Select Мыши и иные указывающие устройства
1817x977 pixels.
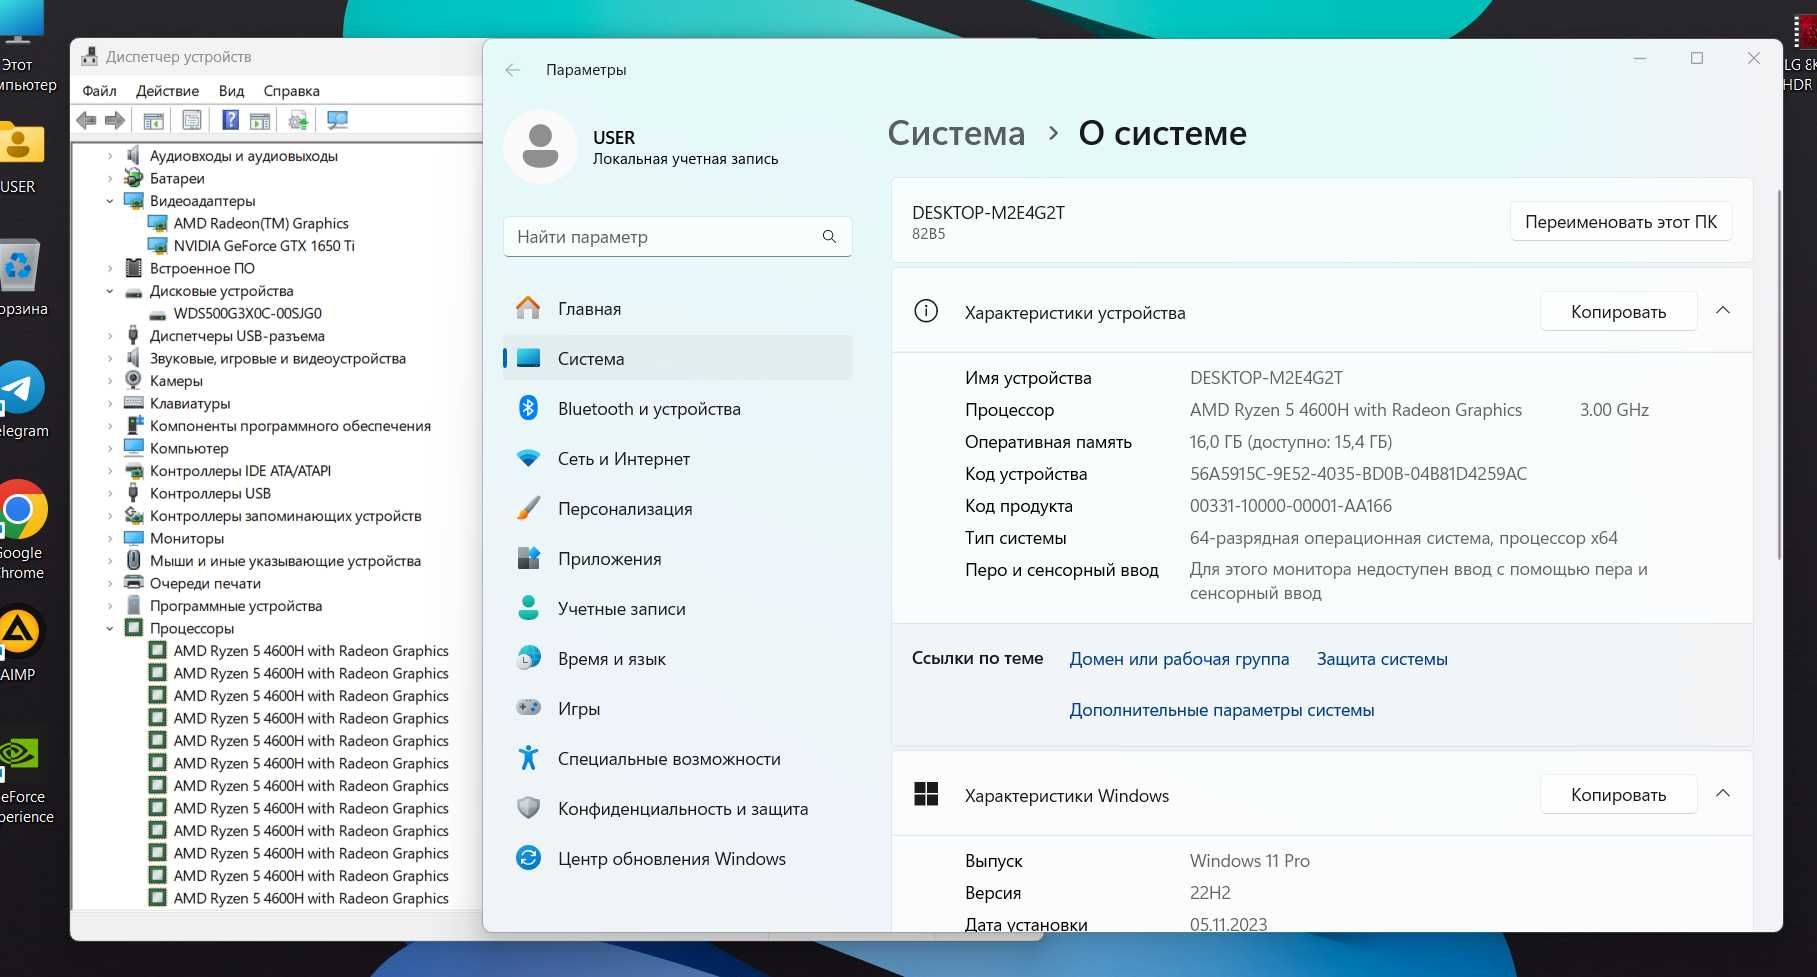(285, 561)
